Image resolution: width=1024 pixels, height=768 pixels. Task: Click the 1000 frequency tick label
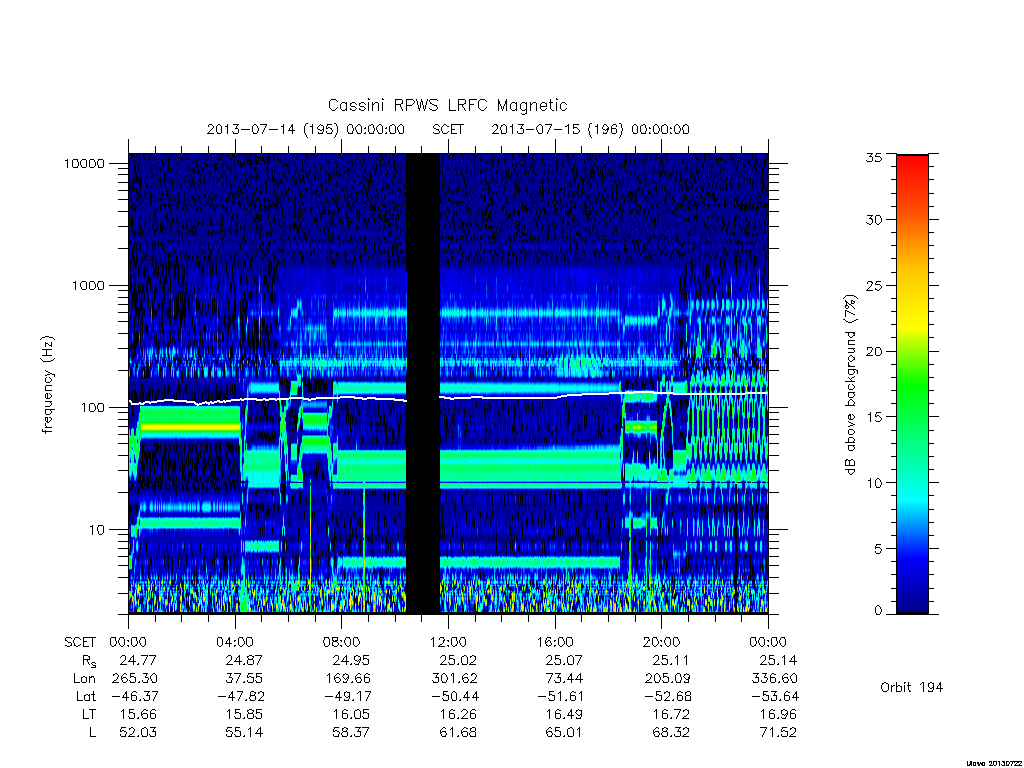click(88, 285)
